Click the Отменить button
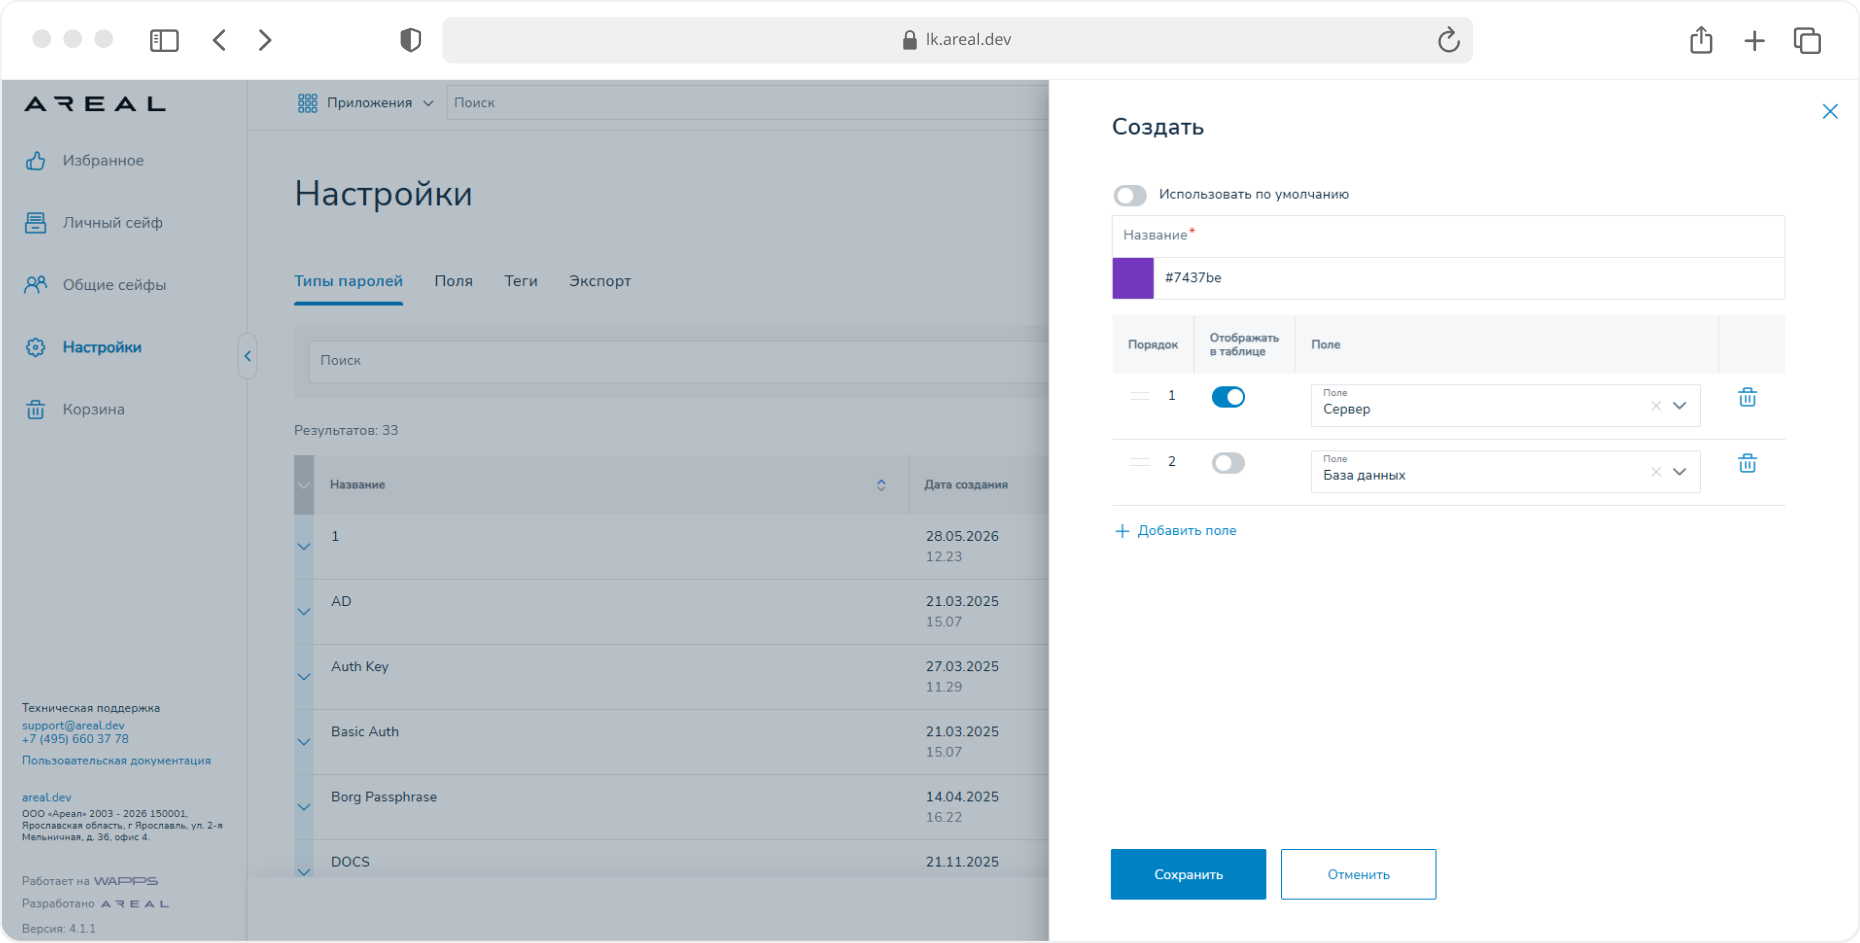 [x=1358, y=874]
